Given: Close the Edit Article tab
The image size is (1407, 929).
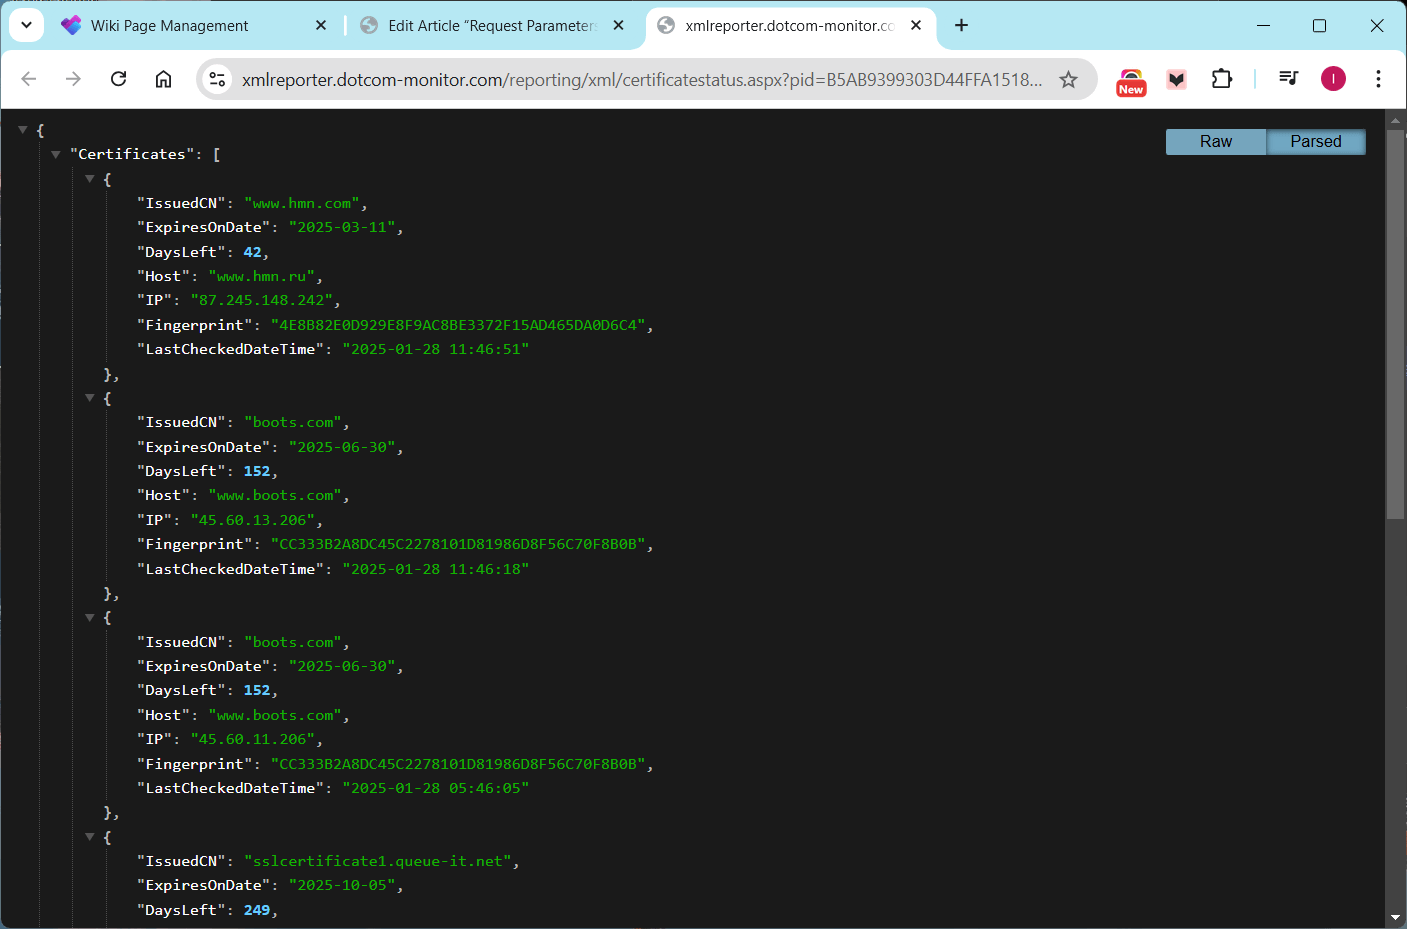Looking at the screenshot, I should pyautogui.click(x=619, y=25).
